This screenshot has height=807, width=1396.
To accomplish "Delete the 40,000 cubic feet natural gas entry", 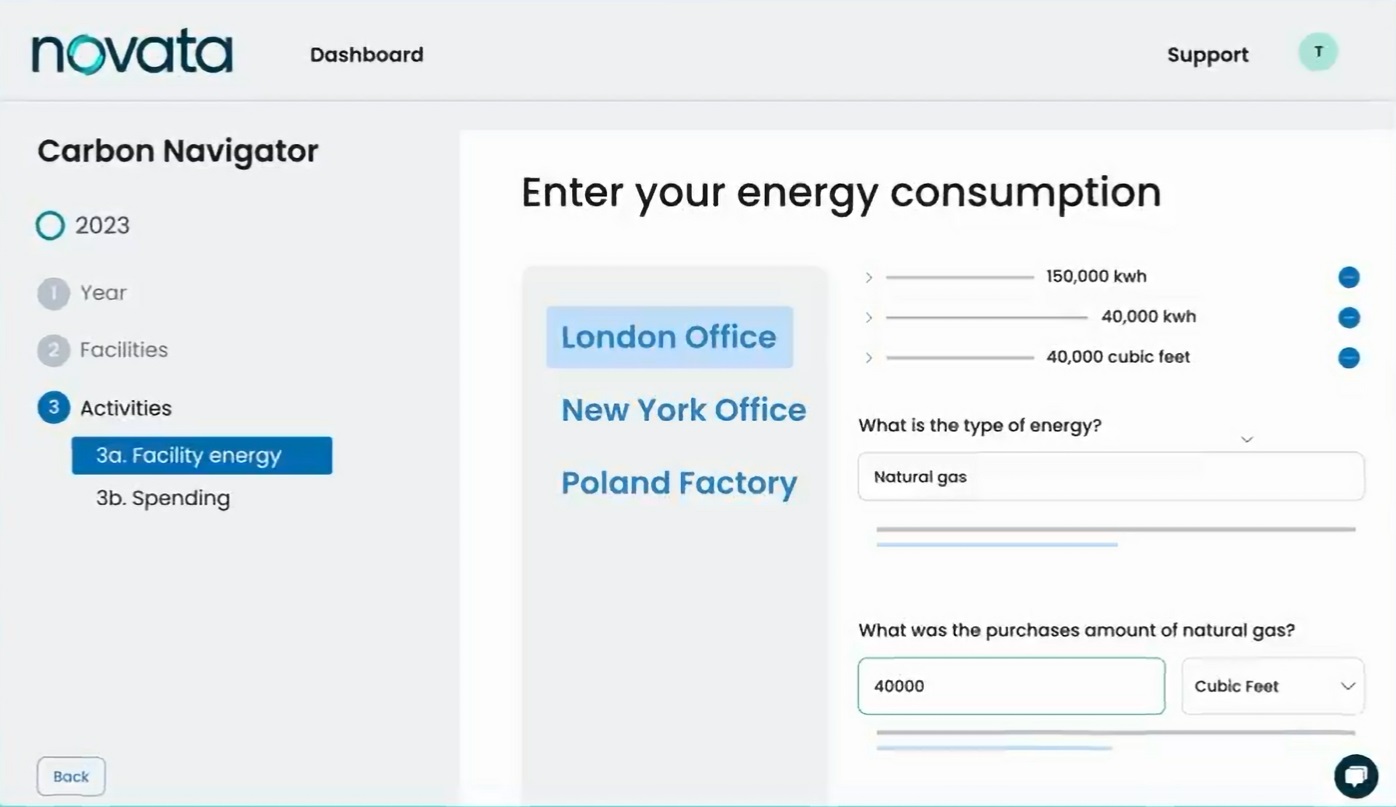I will coord(1349,357).
